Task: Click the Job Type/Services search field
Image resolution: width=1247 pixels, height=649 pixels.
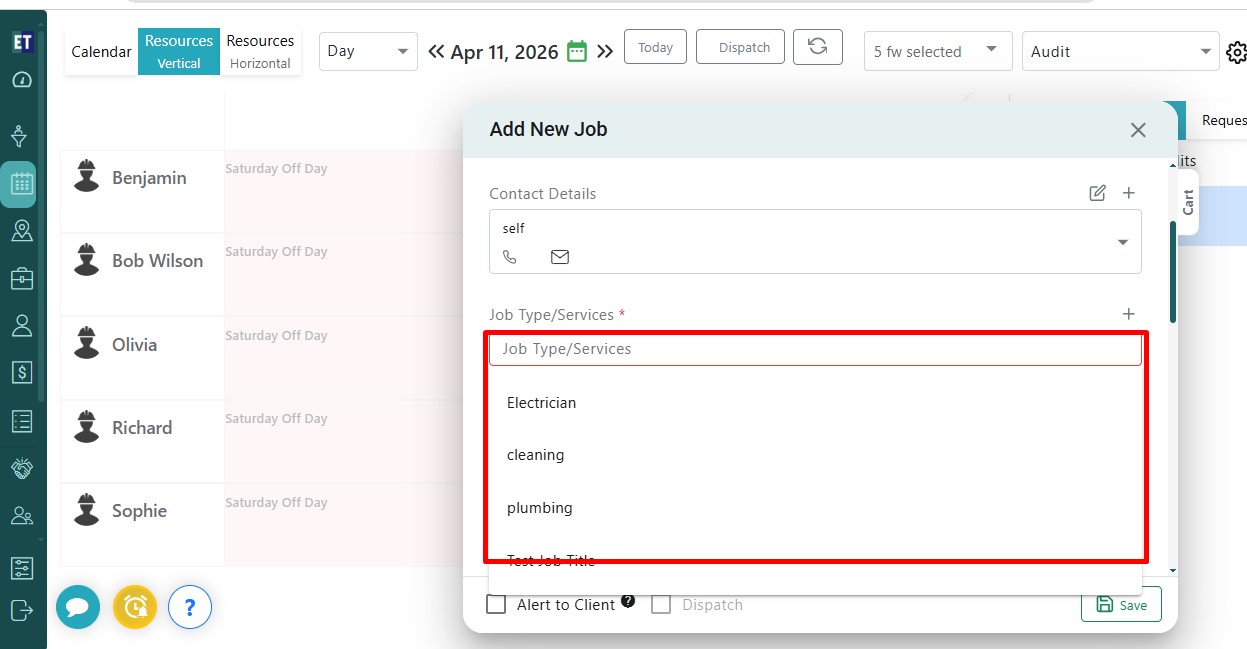Action: [x=814, y=349]
